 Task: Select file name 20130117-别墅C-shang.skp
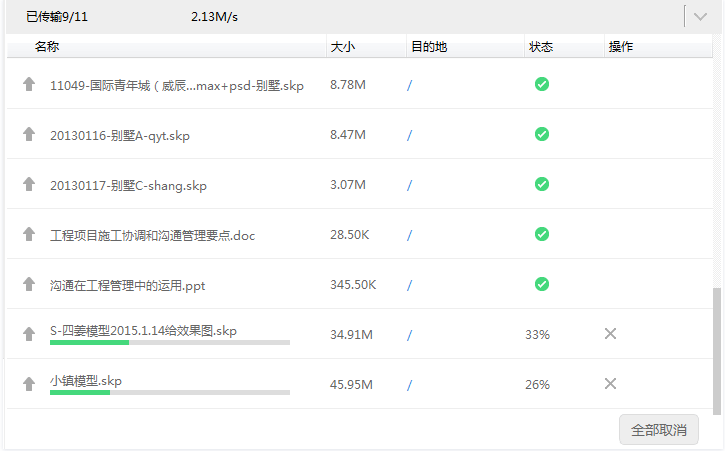click(x=128, y=185)
